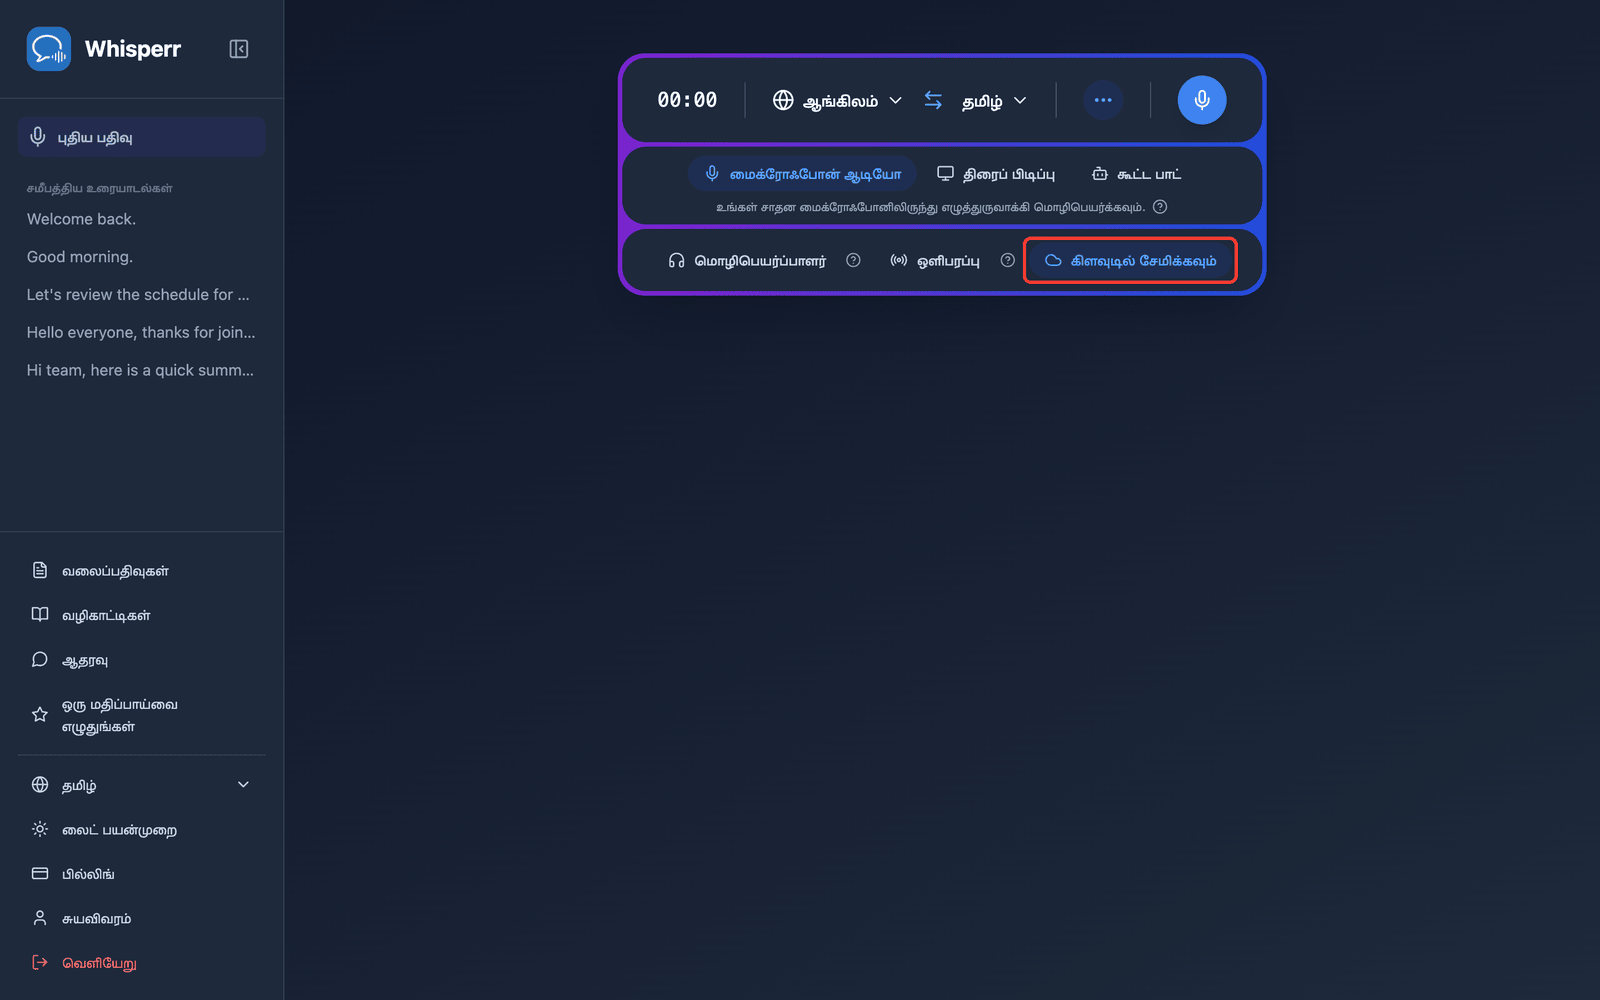
Task: Click the 00:00 recording timer
Action: 687,100
